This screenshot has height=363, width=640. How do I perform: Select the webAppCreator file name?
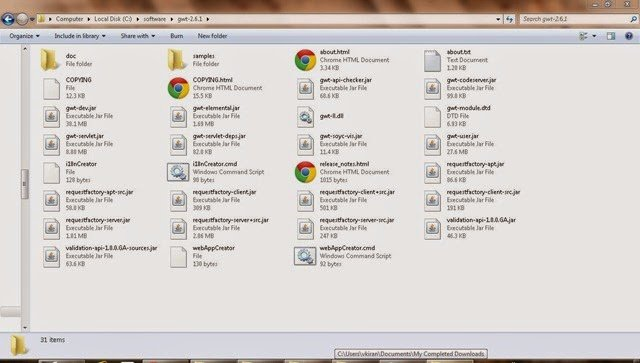[x=213, y=248]
